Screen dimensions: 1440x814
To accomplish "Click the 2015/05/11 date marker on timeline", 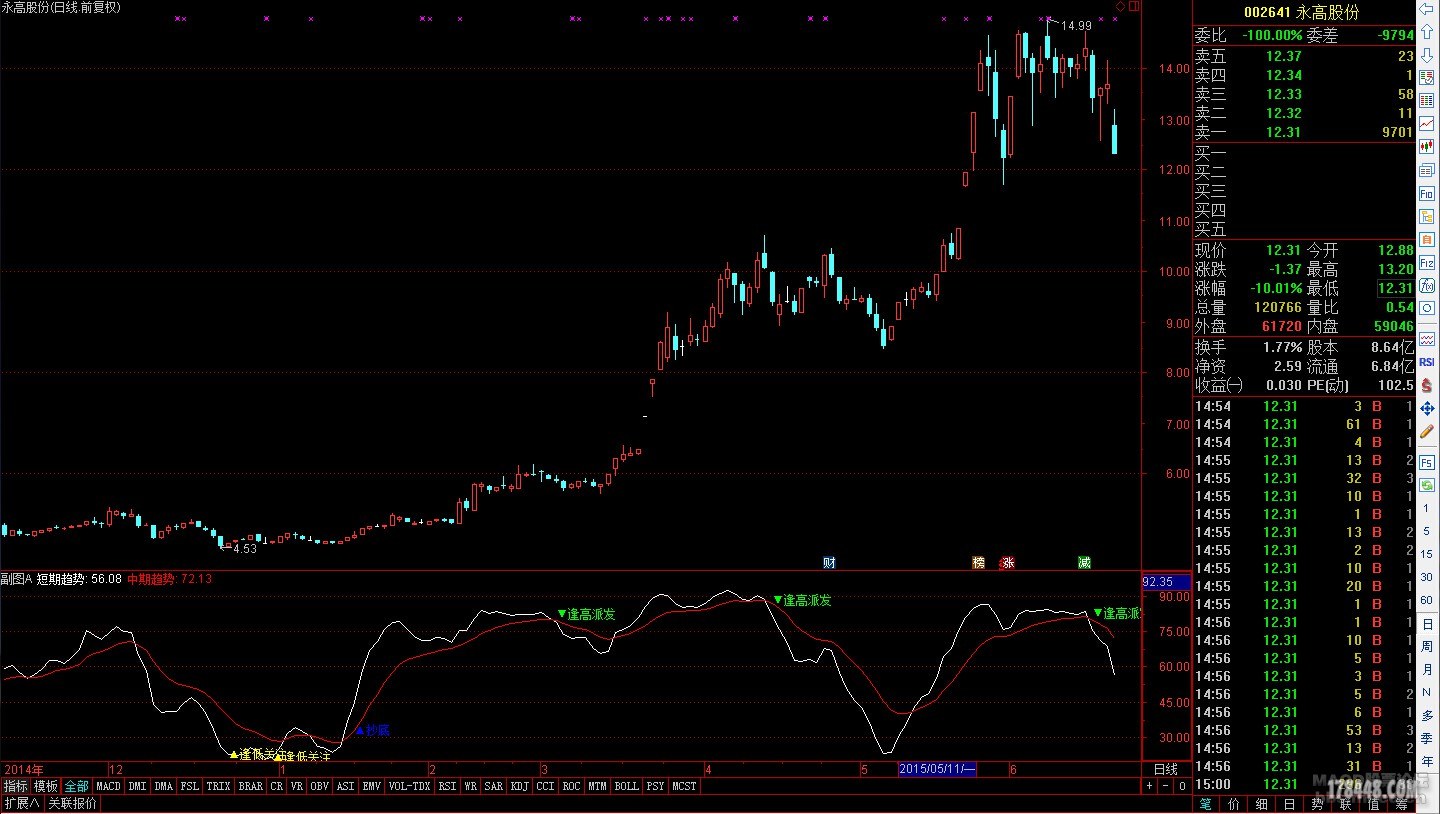I will 937,769.
